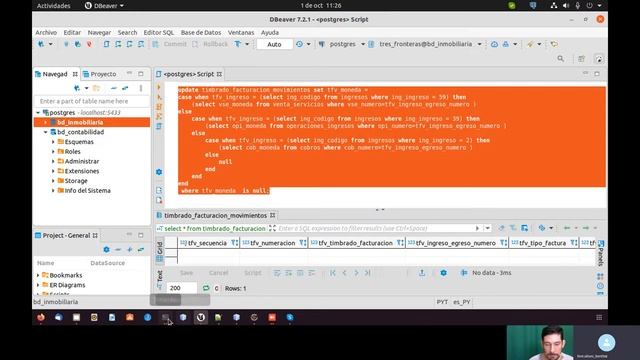
Task: Click the custom filter icon in results filter bar
Action: [x=524, y=228]
